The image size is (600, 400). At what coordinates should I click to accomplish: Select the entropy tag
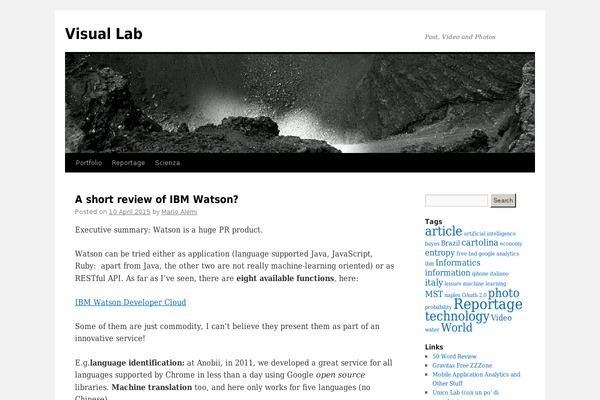(440, 253)
